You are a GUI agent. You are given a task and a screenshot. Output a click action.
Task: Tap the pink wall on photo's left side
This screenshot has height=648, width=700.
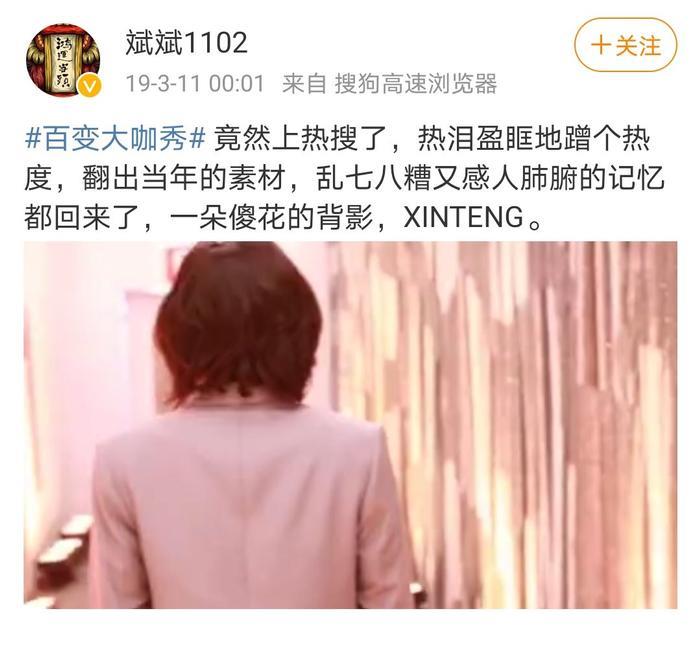point(85,357)
